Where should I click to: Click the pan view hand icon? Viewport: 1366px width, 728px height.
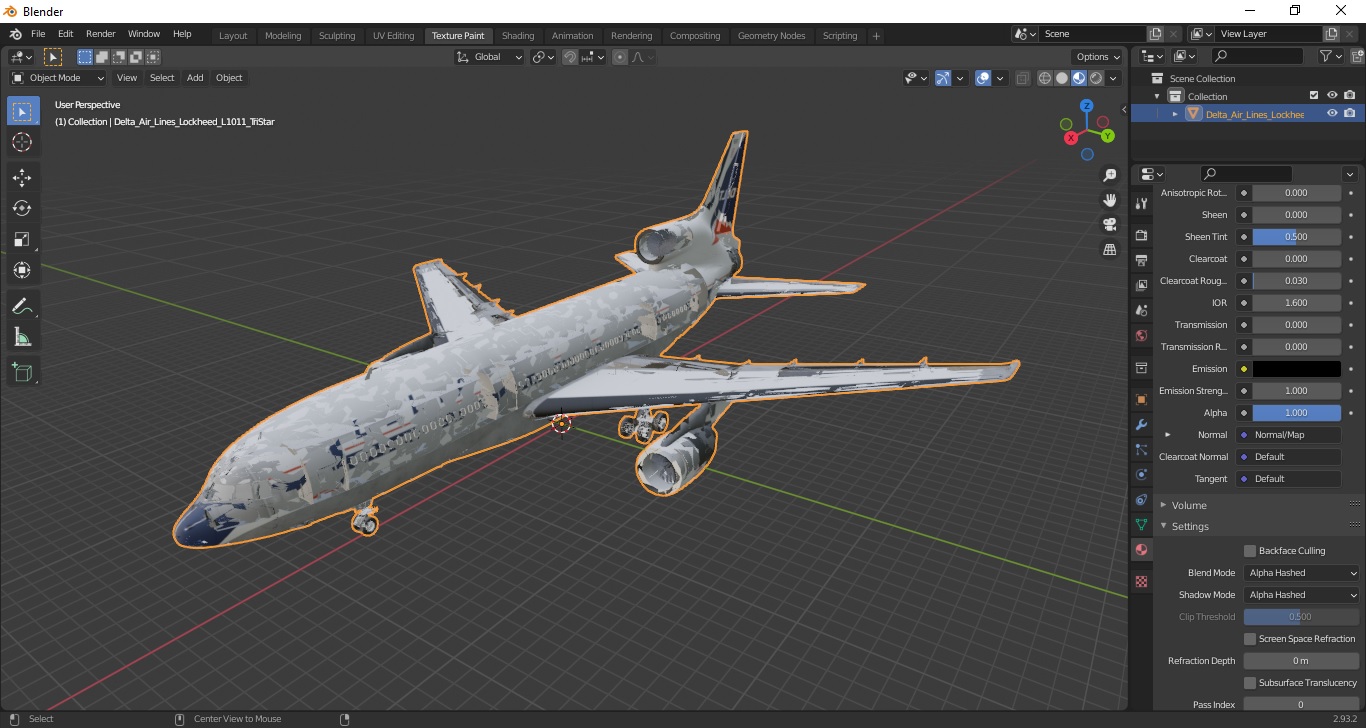point(1109,200)
